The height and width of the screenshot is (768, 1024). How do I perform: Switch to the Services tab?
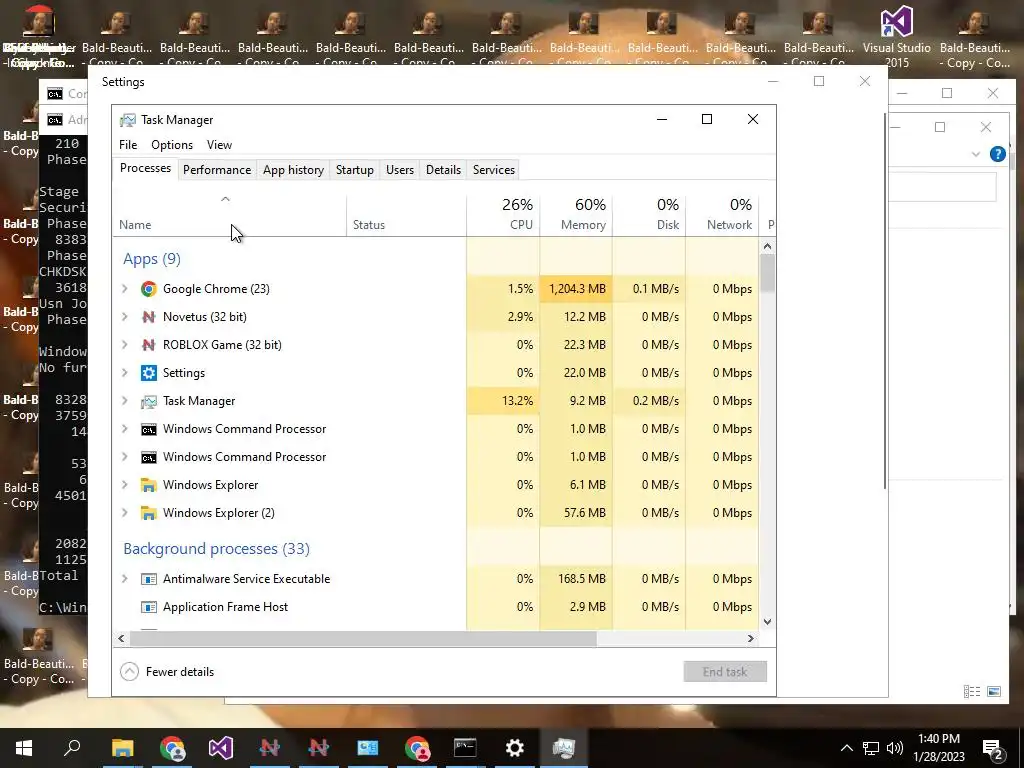click(x=494, y=170)
